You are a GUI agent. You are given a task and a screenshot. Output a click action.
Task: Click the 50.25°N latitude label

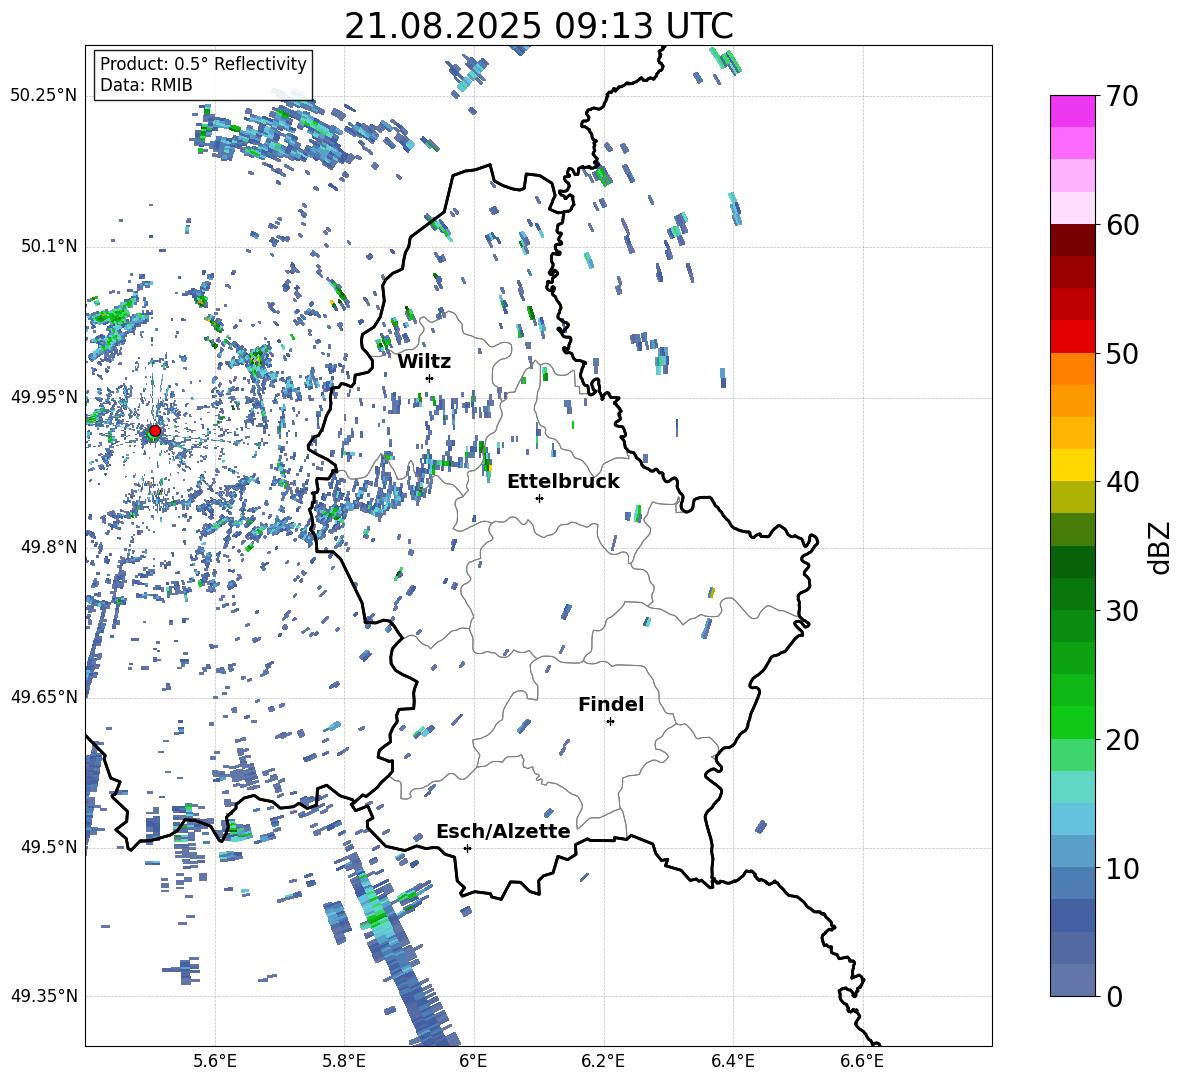[44, 96]
